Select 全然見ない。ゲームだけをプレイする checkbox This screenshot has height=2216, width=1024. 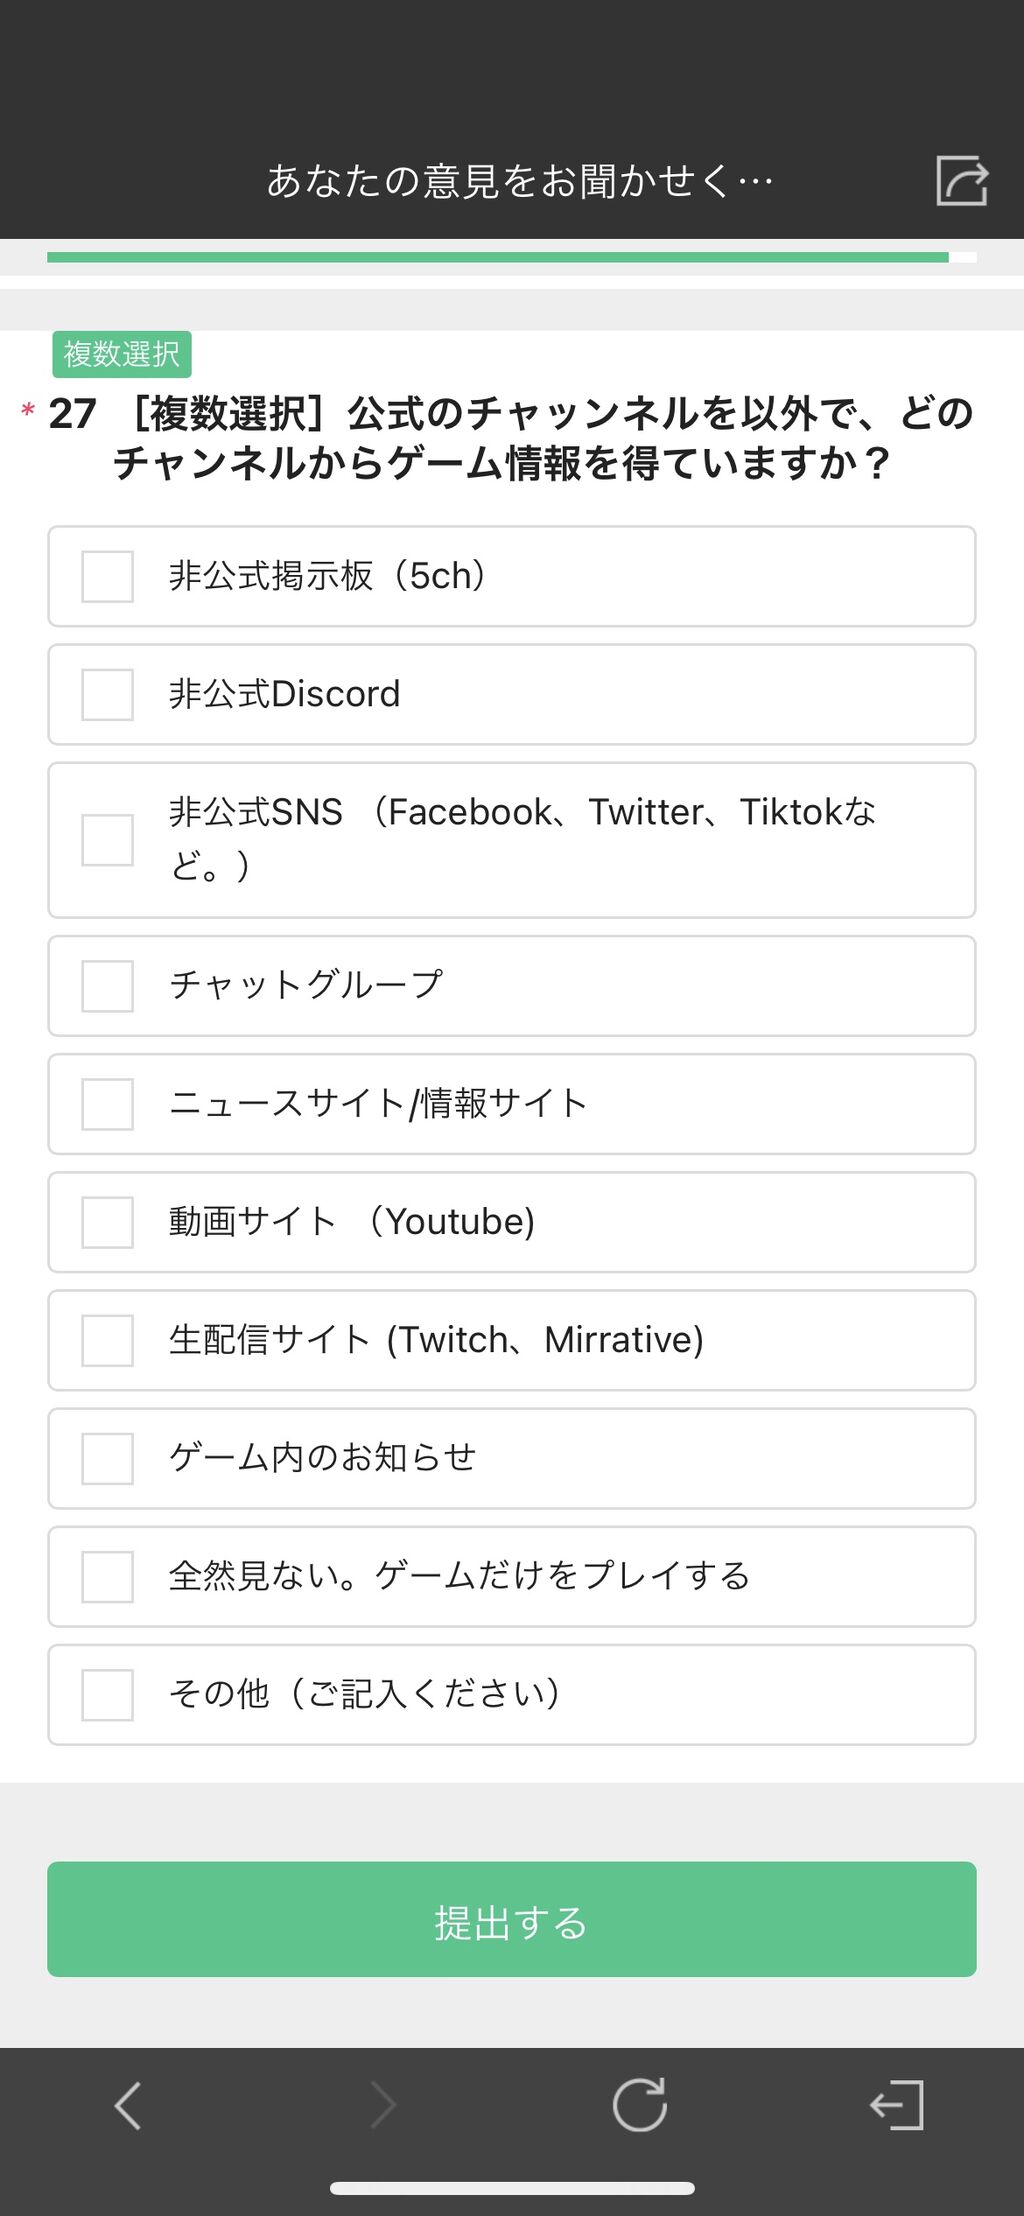pos(107,1576)
